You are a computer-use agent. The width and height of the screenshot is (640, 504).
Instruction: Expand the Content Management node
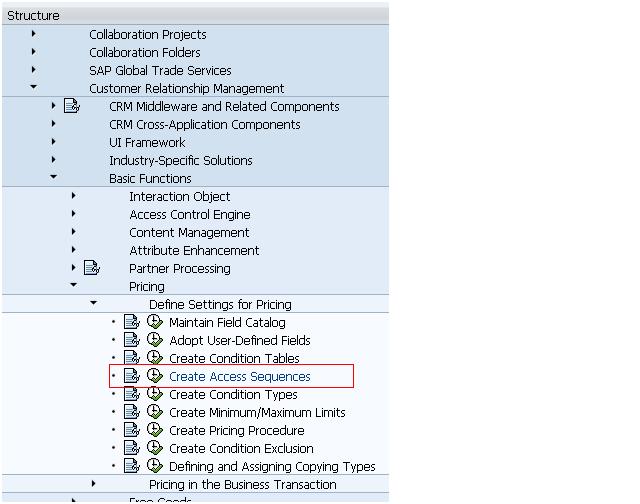[73, 231]
